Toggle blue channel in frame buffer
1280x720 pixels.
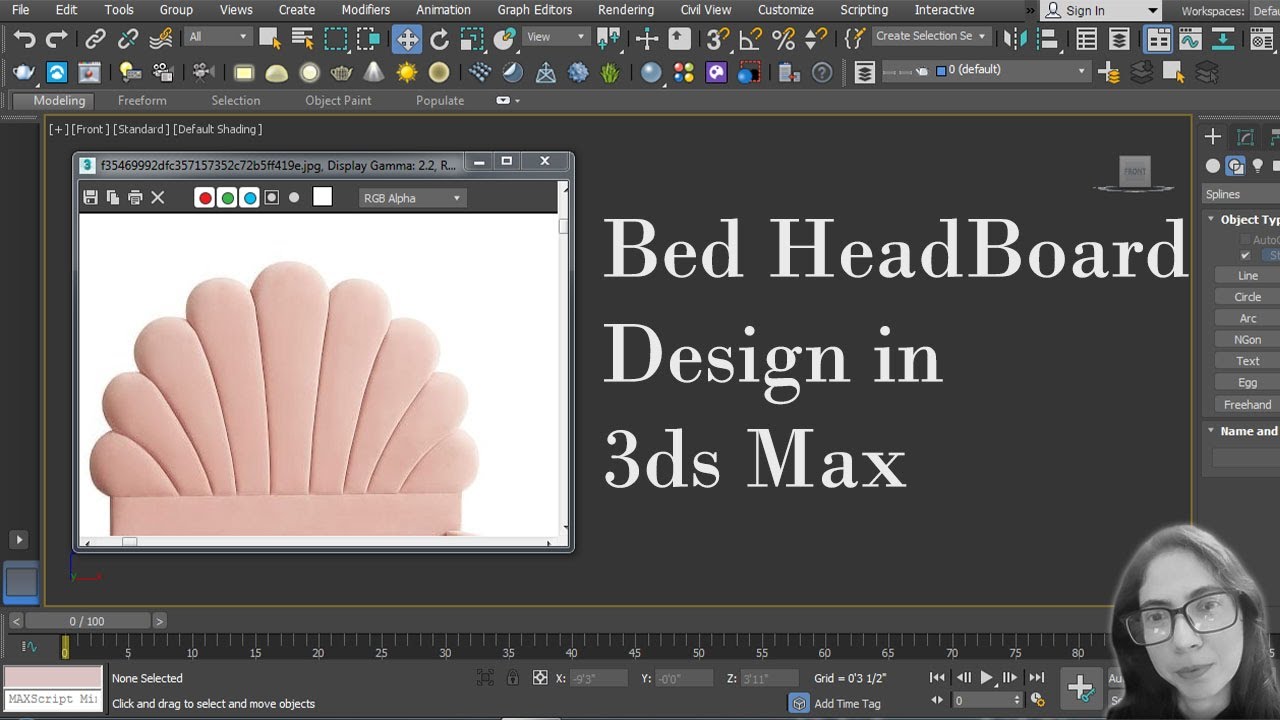(250, 198)
